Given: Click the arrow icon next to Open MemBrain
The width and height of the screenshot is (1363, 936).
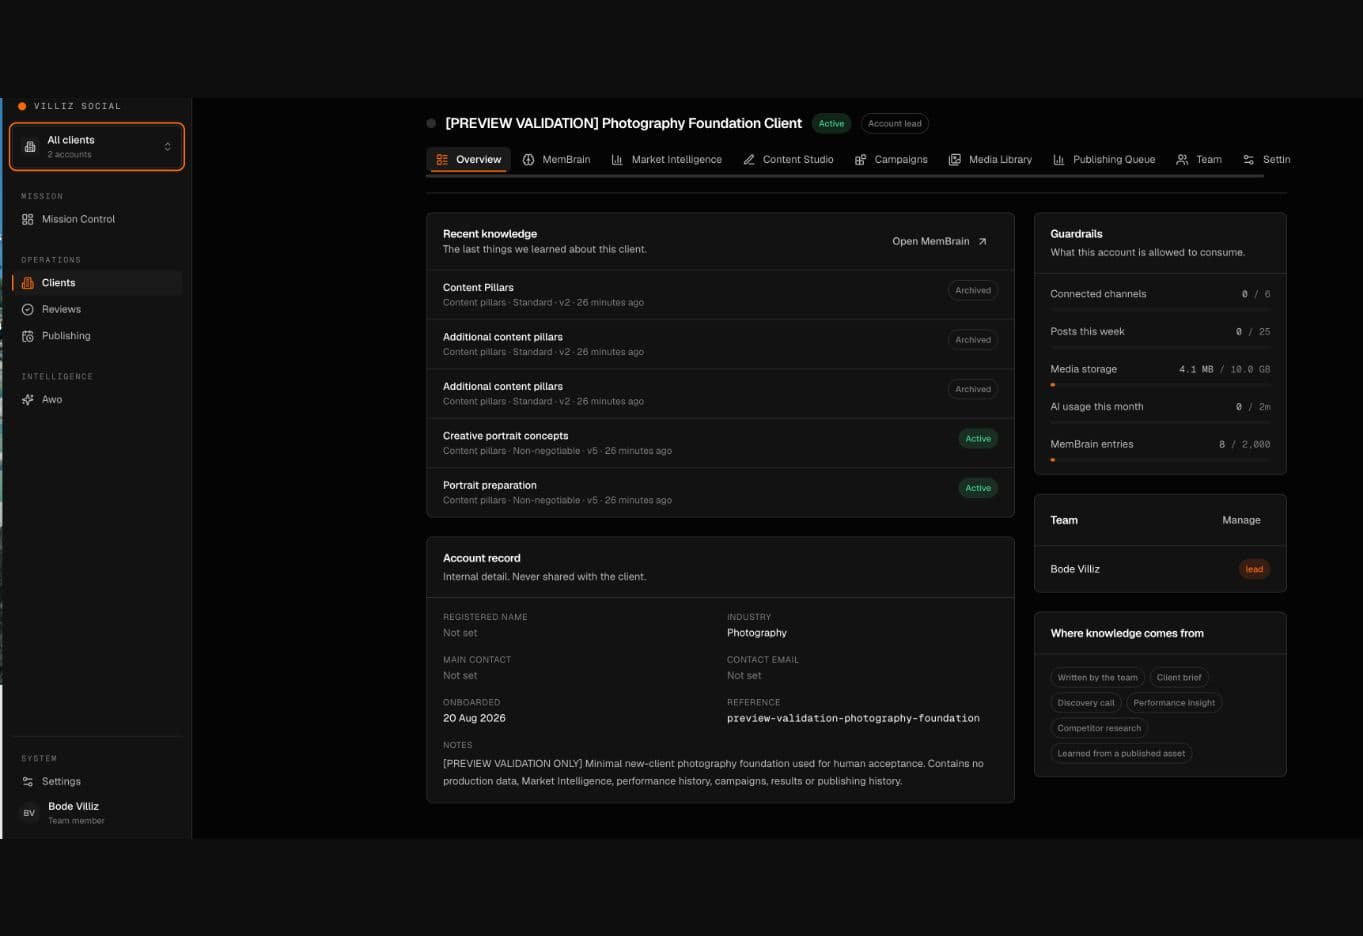Looking at the screenshot, I should [982, 241].
